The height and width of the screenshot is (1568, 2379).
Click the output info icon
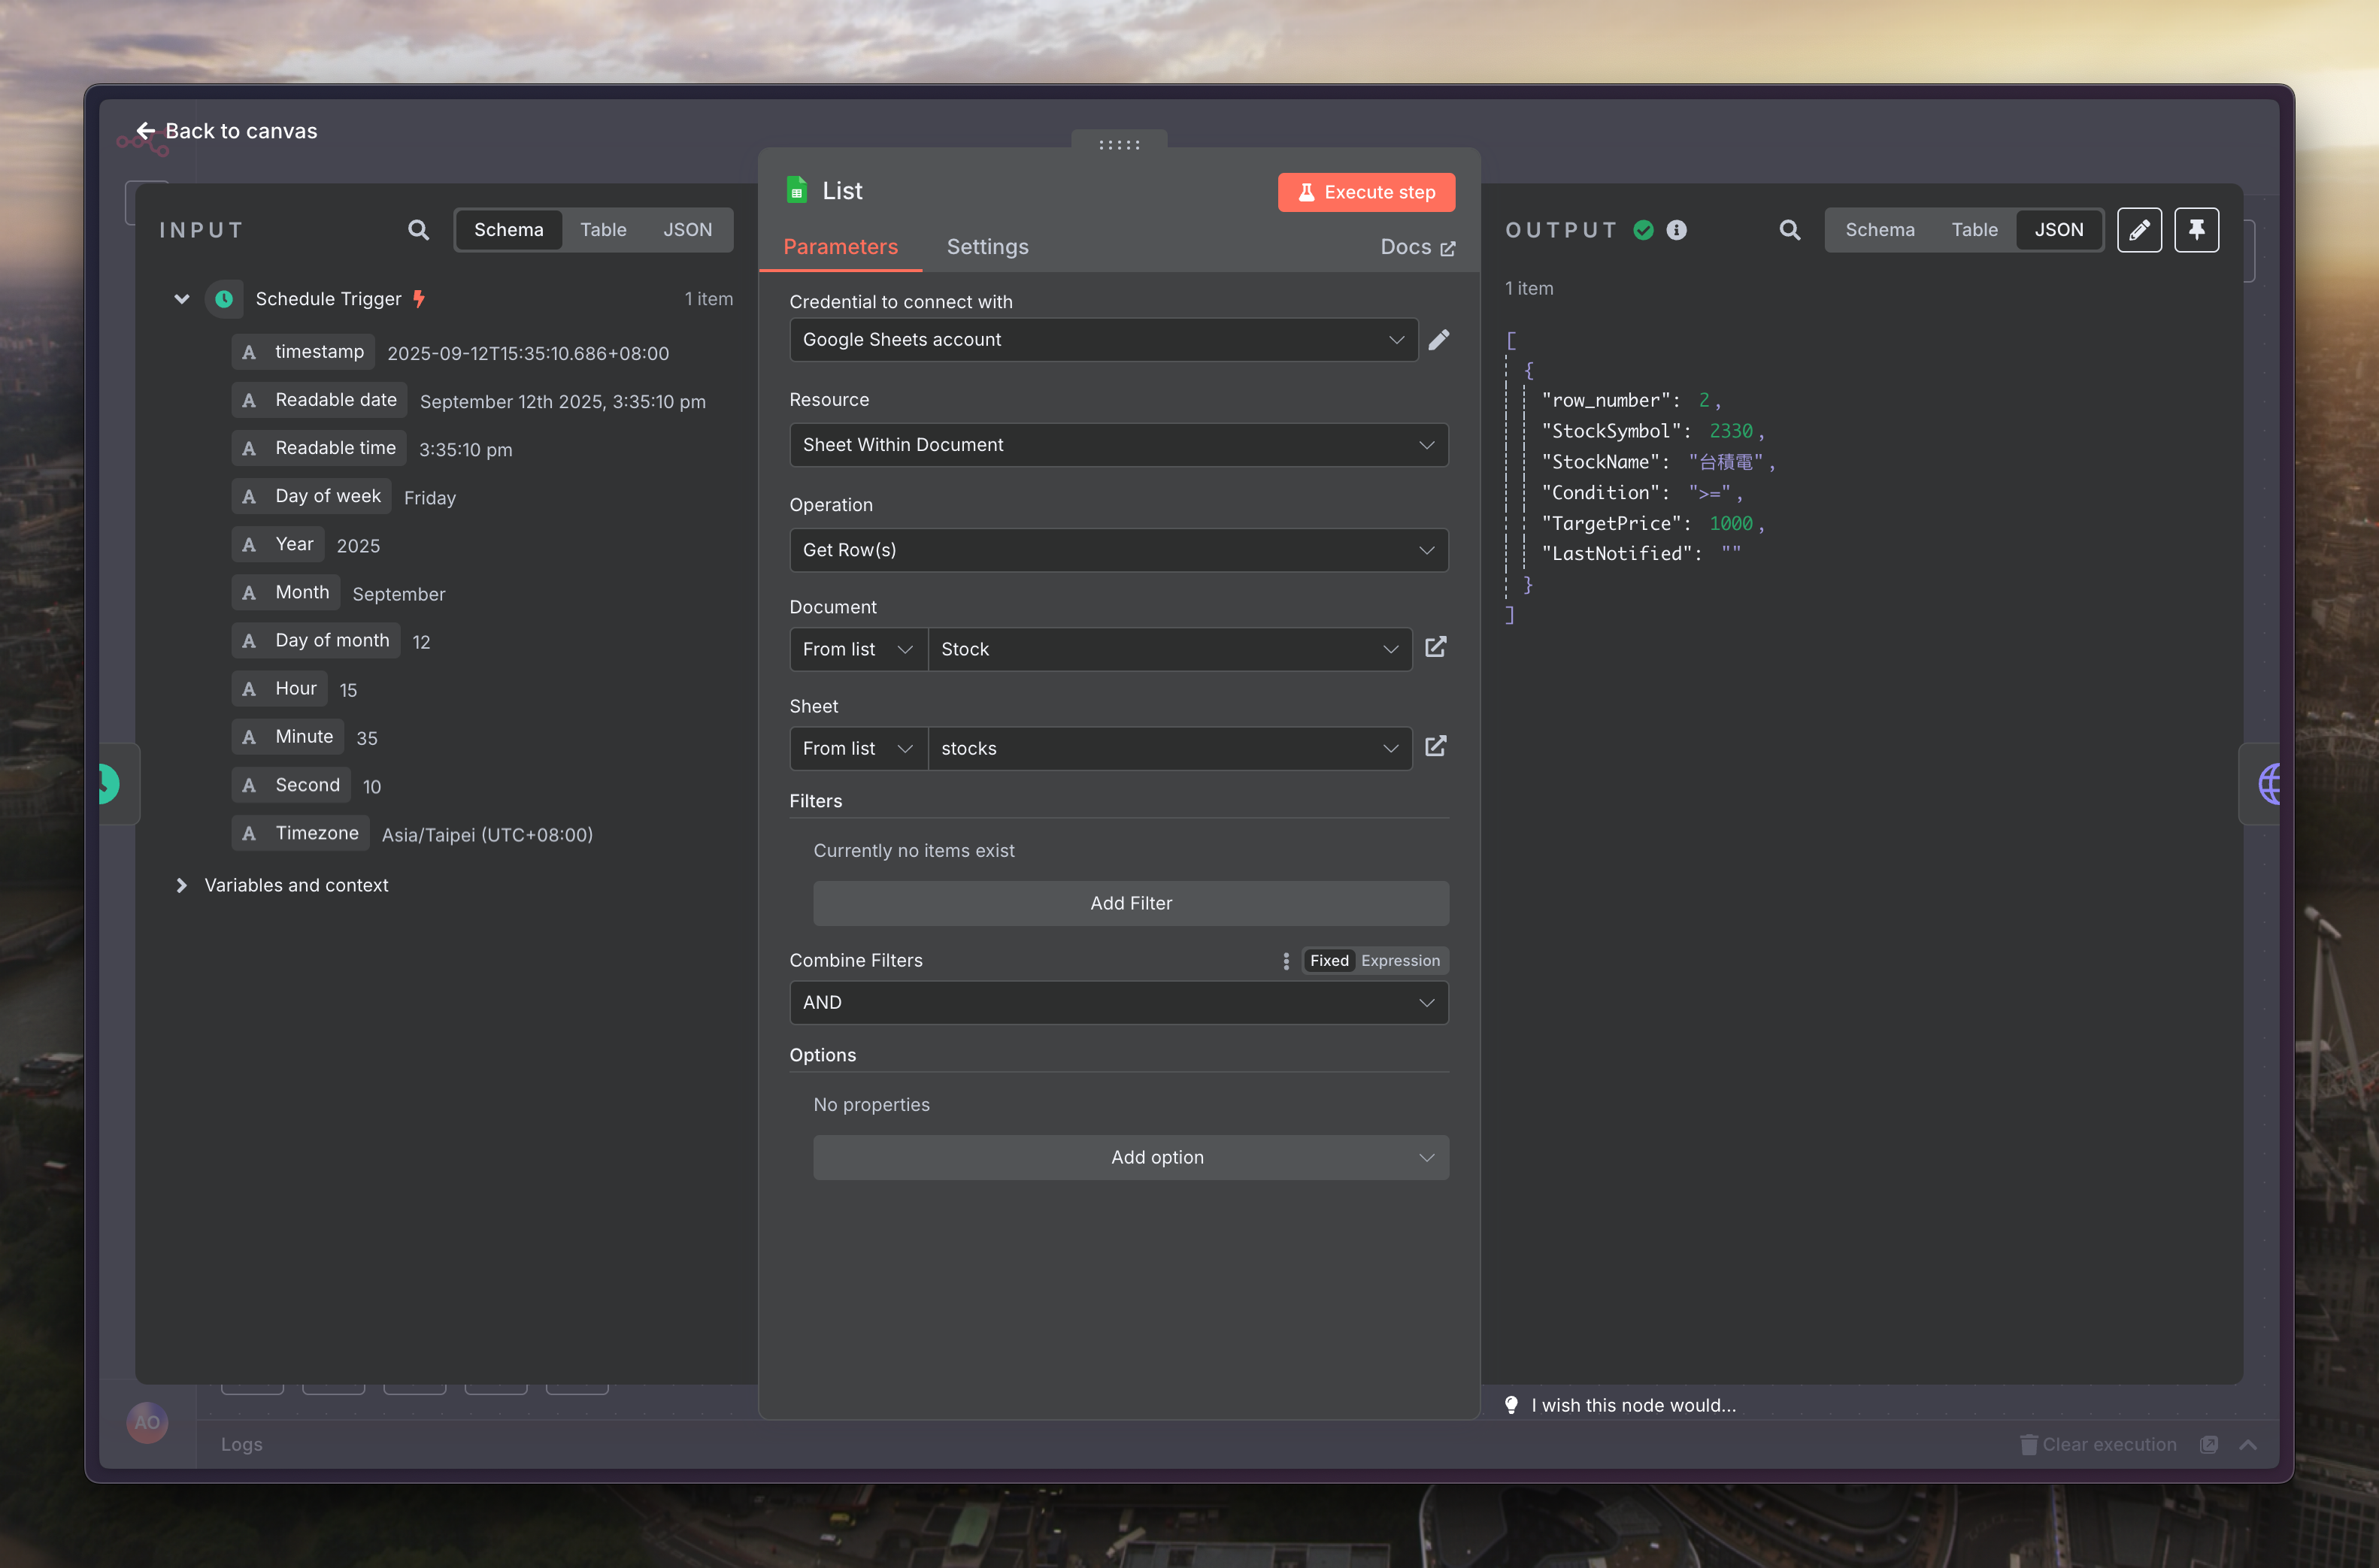[x=1677, y=230]
